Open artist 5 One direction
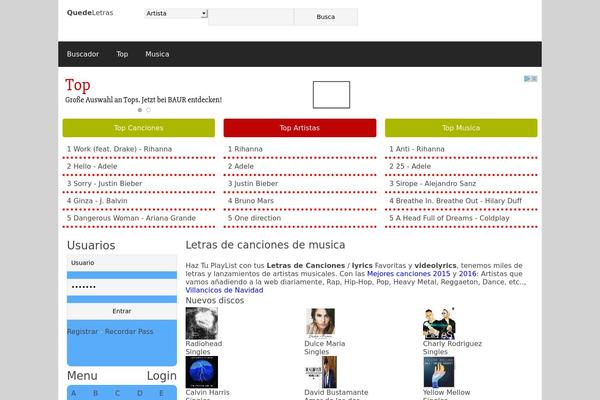600x400 pixels. 254,218
